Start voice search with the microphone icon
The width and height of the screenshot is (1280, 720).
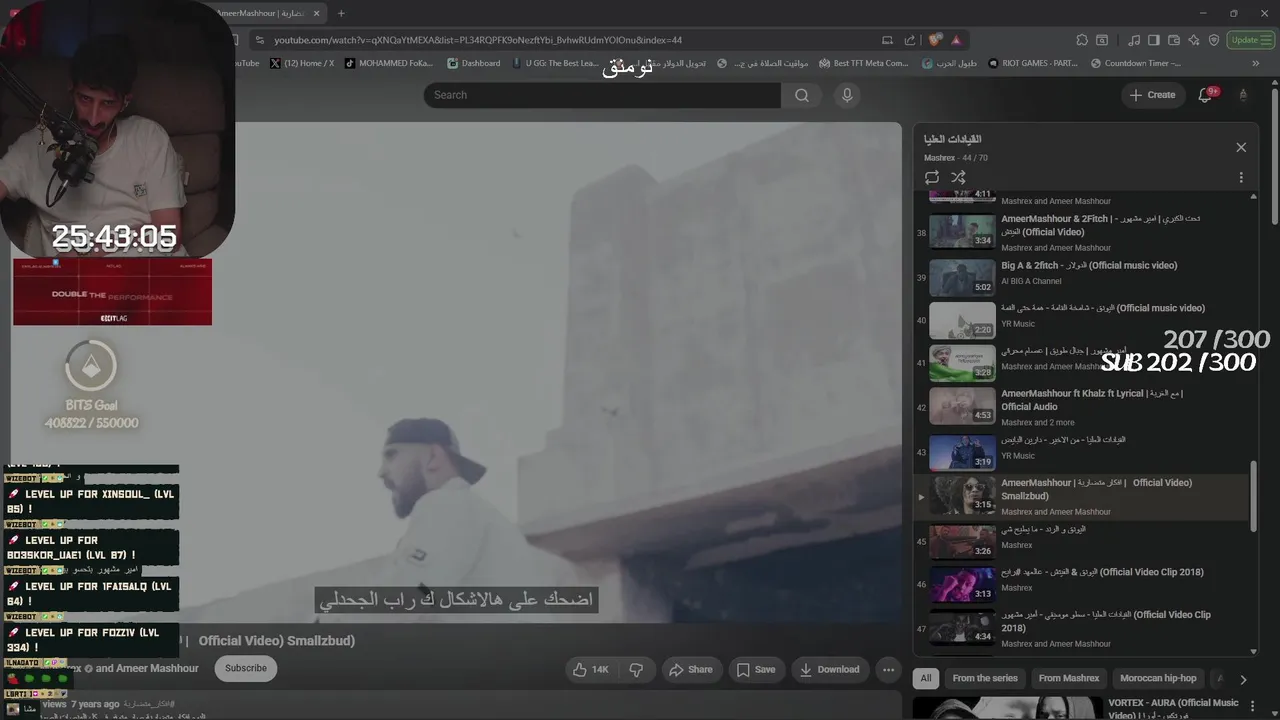click(847, 95)
